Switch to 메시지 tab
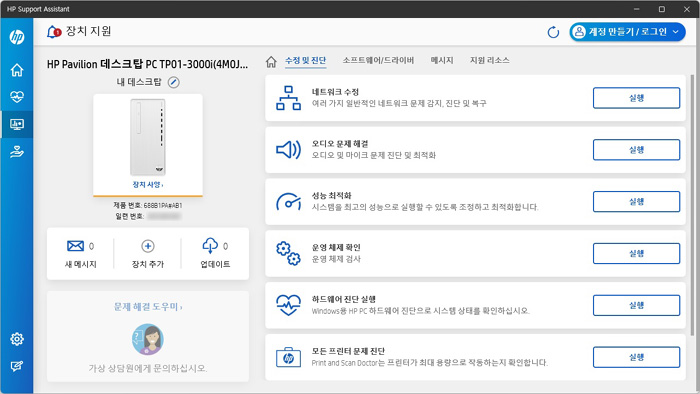Screen dimensions: 700x394 (x=442, y=60)
